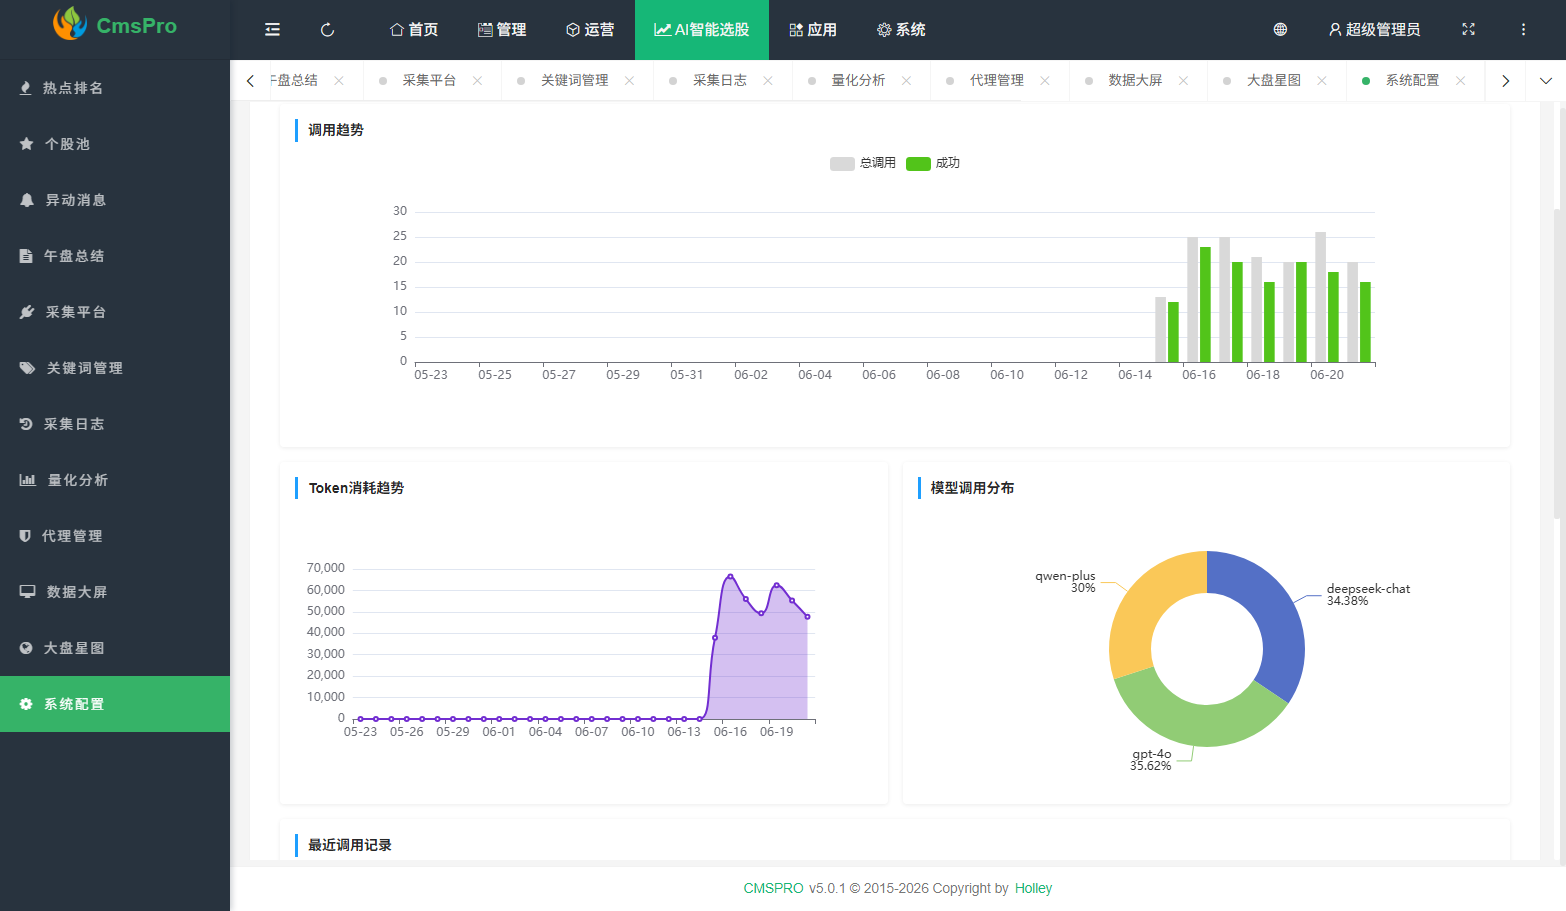Image resolution: width=1566 pixels, height=911 pixels.
Task: Show previous tabs with left arrow
Action: pyautogui.click(x=250, y=81)
